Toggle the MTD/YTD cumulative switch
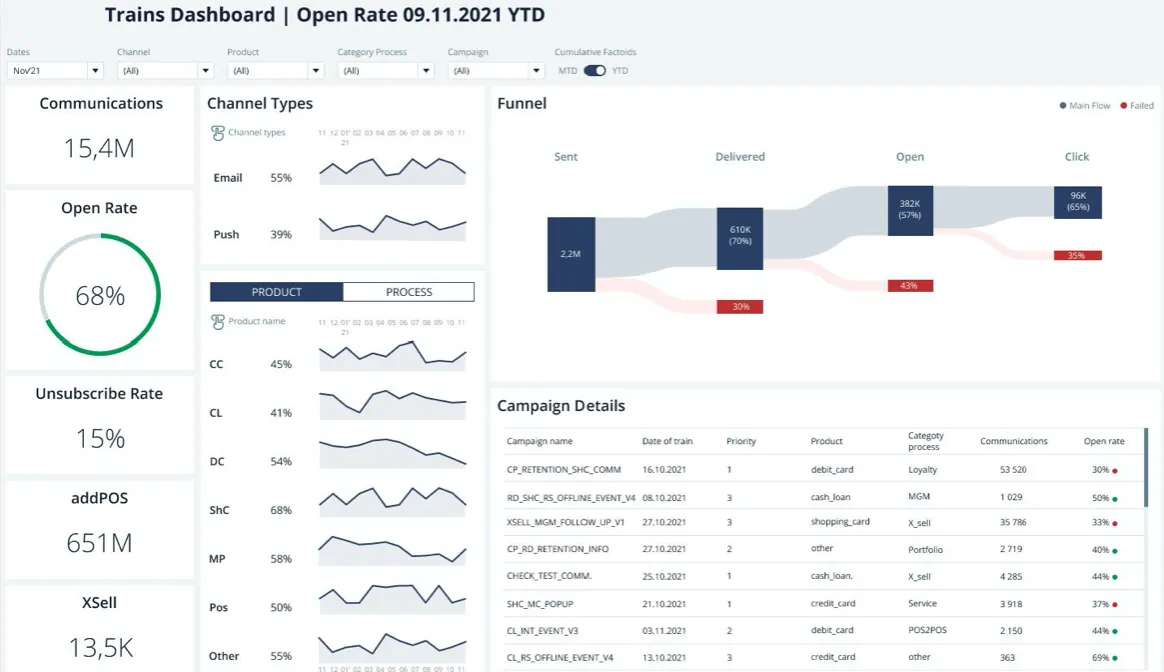Screen dimensions: 1164x672 click(595, 71)
